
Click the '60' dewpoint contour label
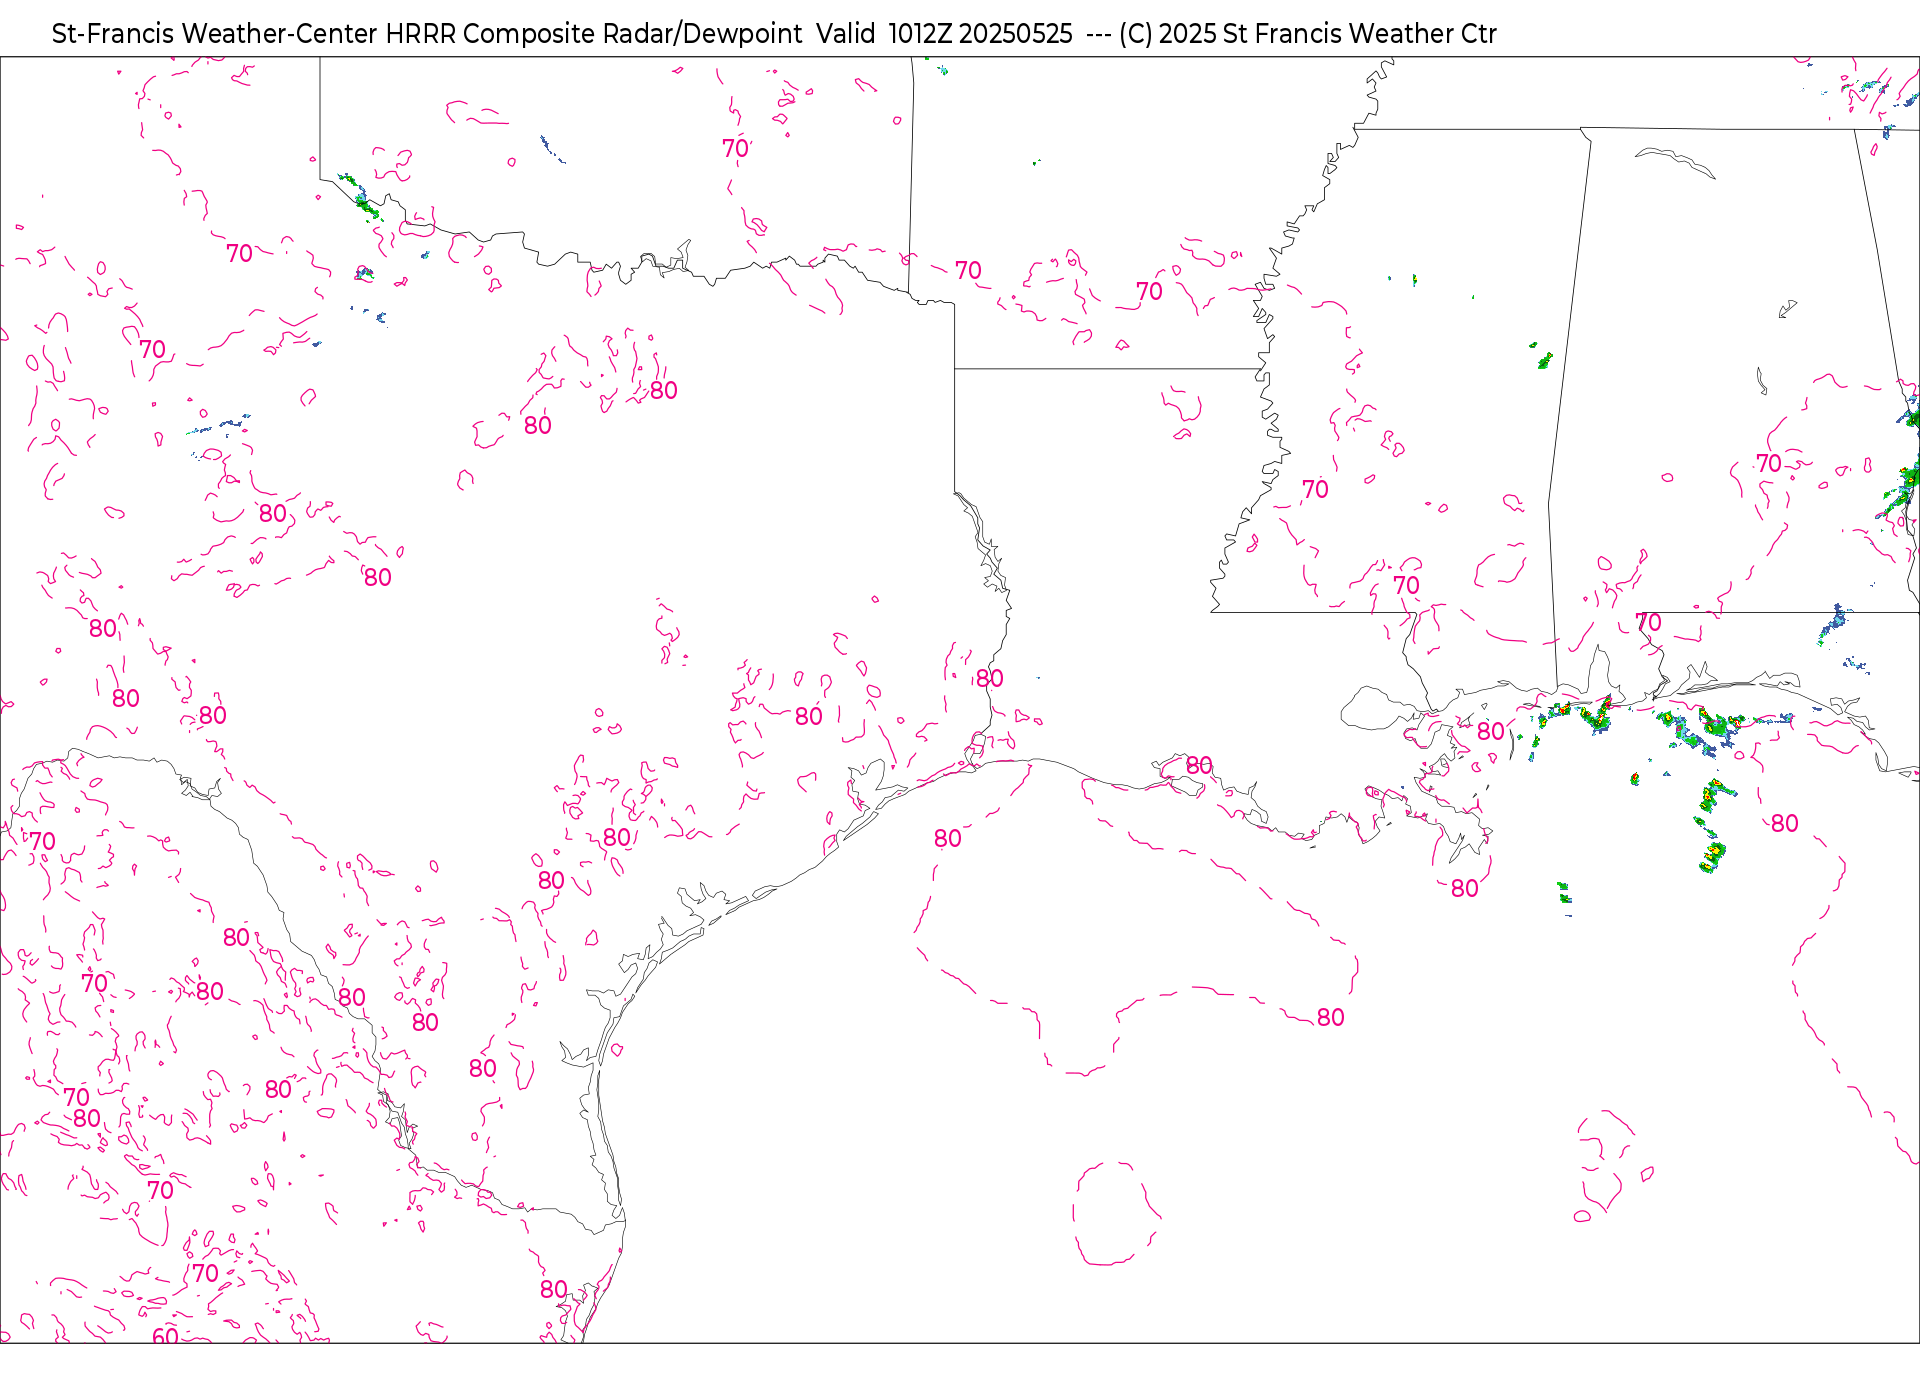click(165, 1336)
